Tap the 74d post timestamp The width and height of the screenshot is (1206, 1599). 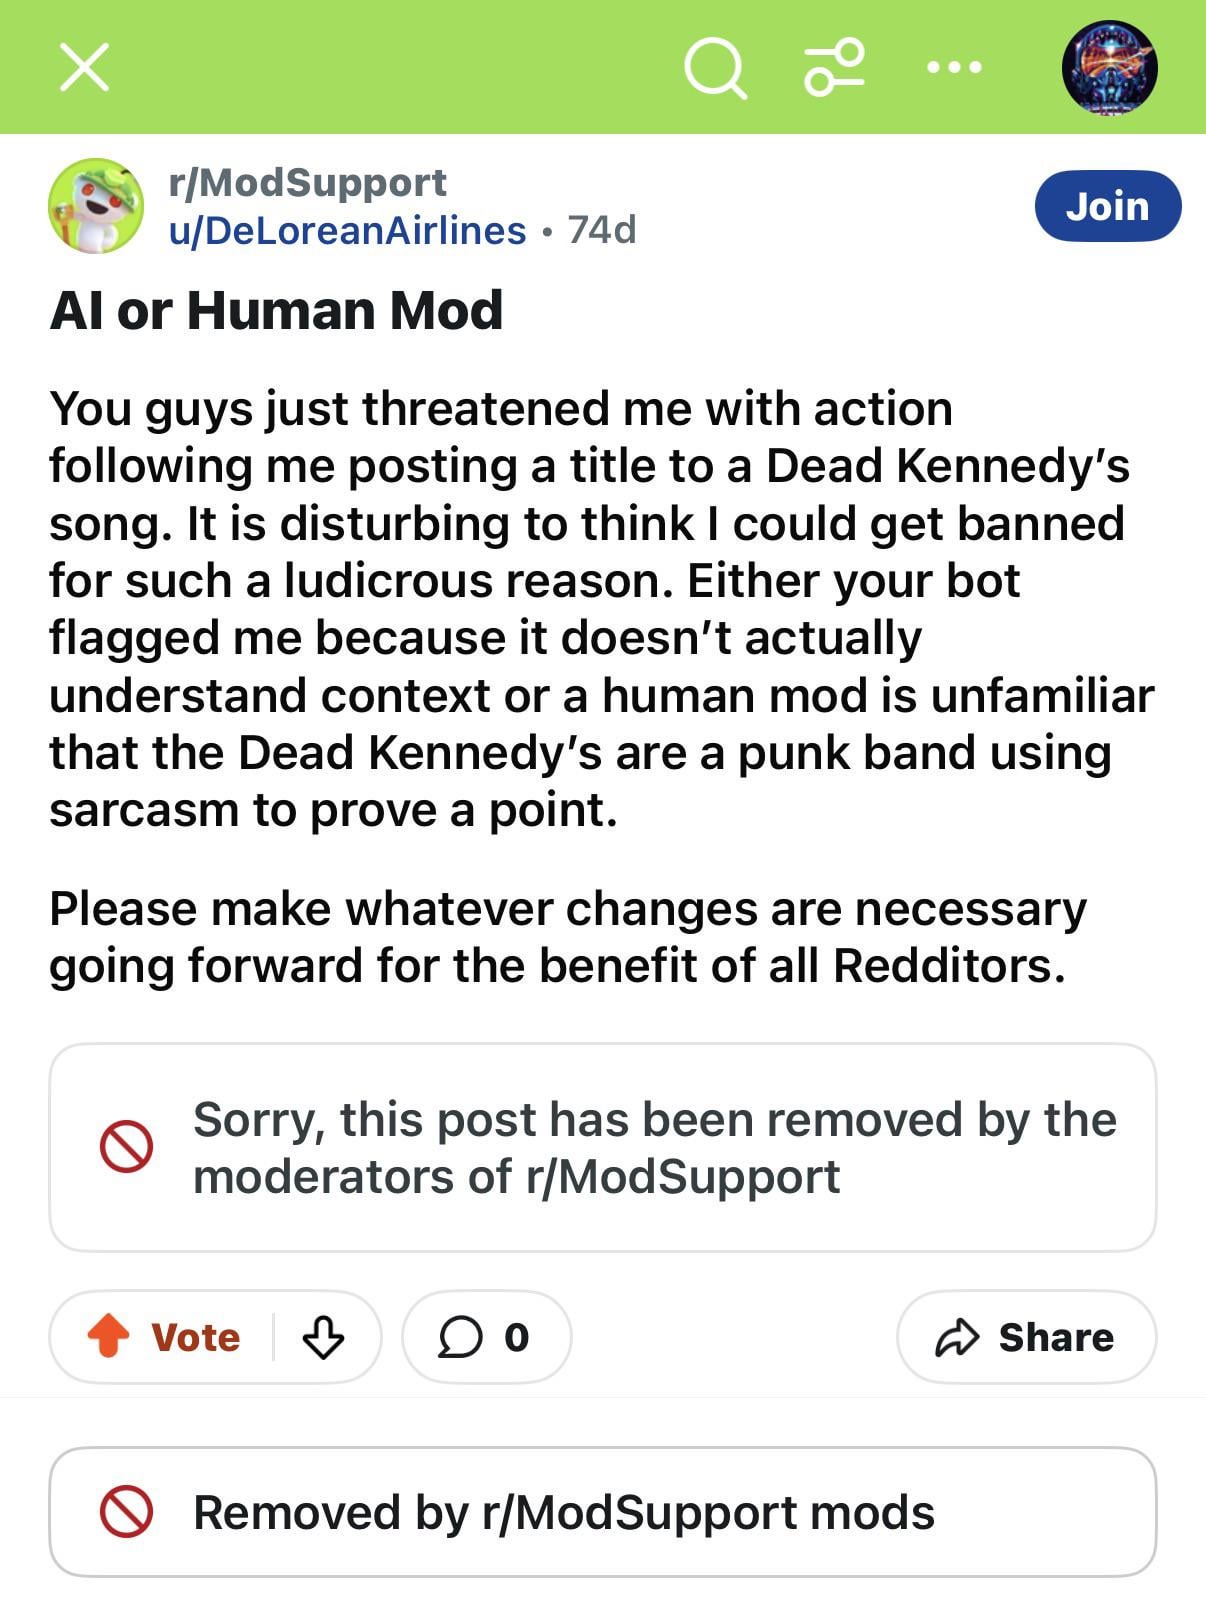602,231
